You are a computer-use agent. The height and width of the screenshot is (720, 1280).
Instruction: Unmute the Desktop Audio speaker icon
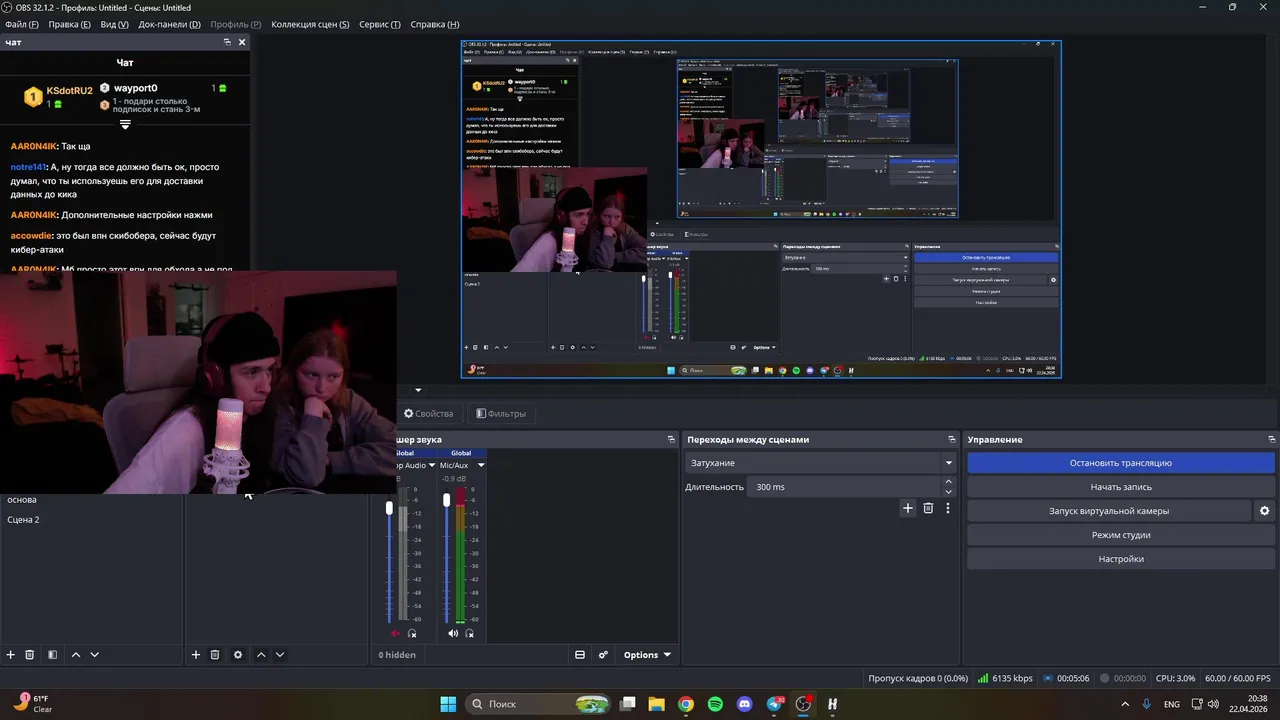396,633
